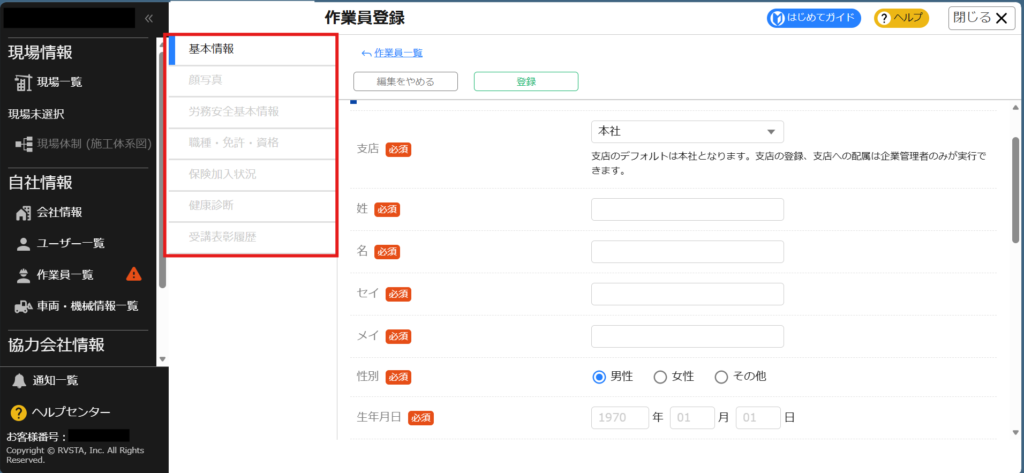This screenshot has height=473, width=1024.
Task: Click the 編集をやめる button
Action: (406, 82)
